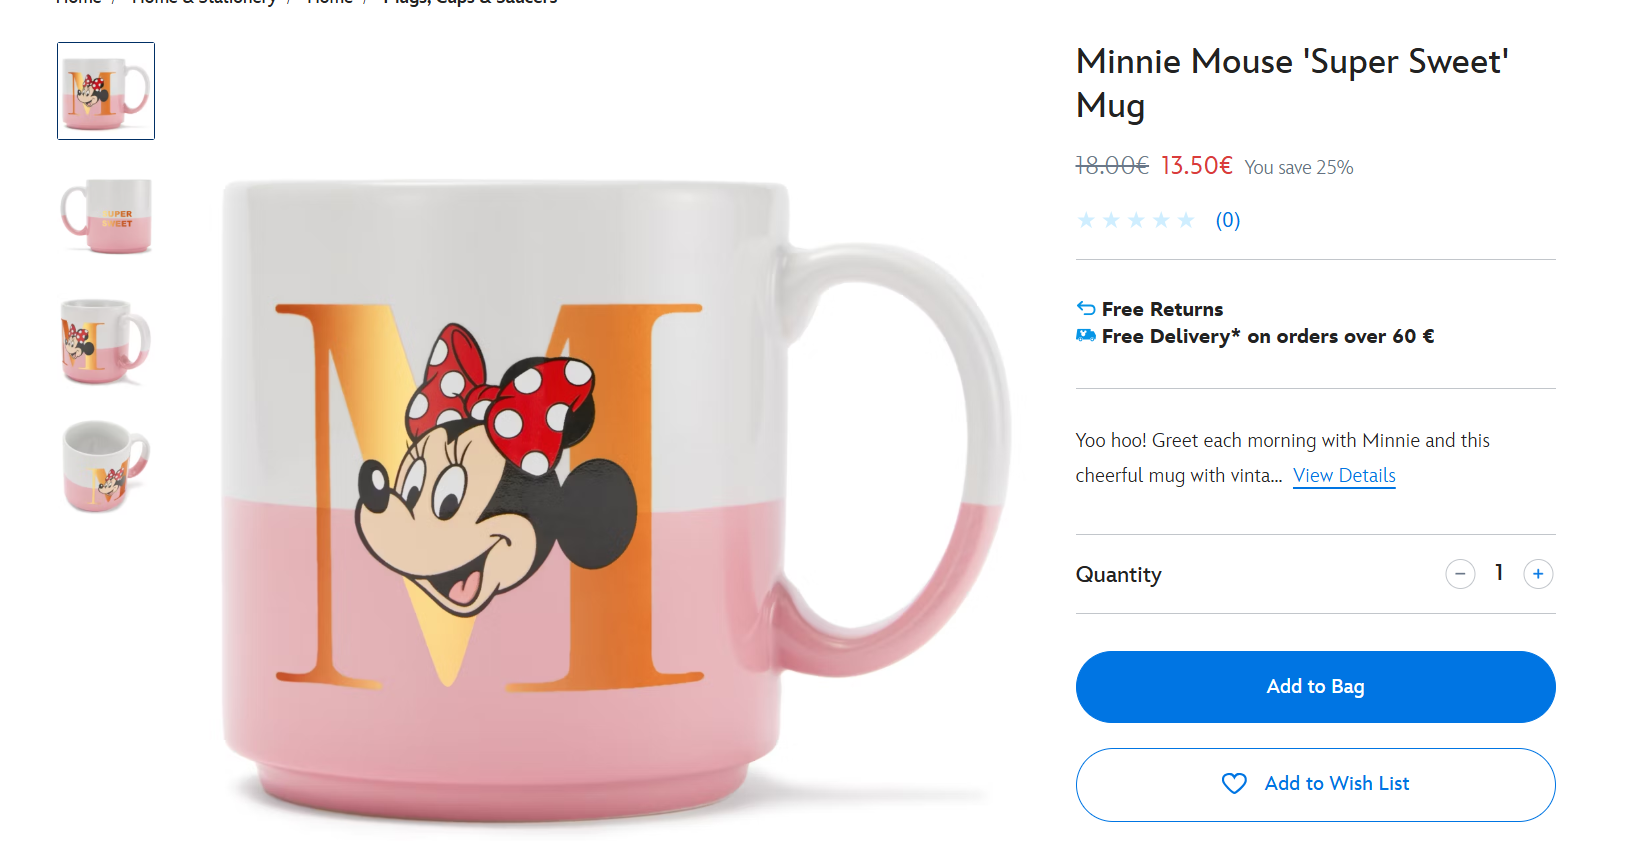This screenshot has width=1649, height=841.
Task: Select the third thumbnail showing the handle
Action: point(105,341)
